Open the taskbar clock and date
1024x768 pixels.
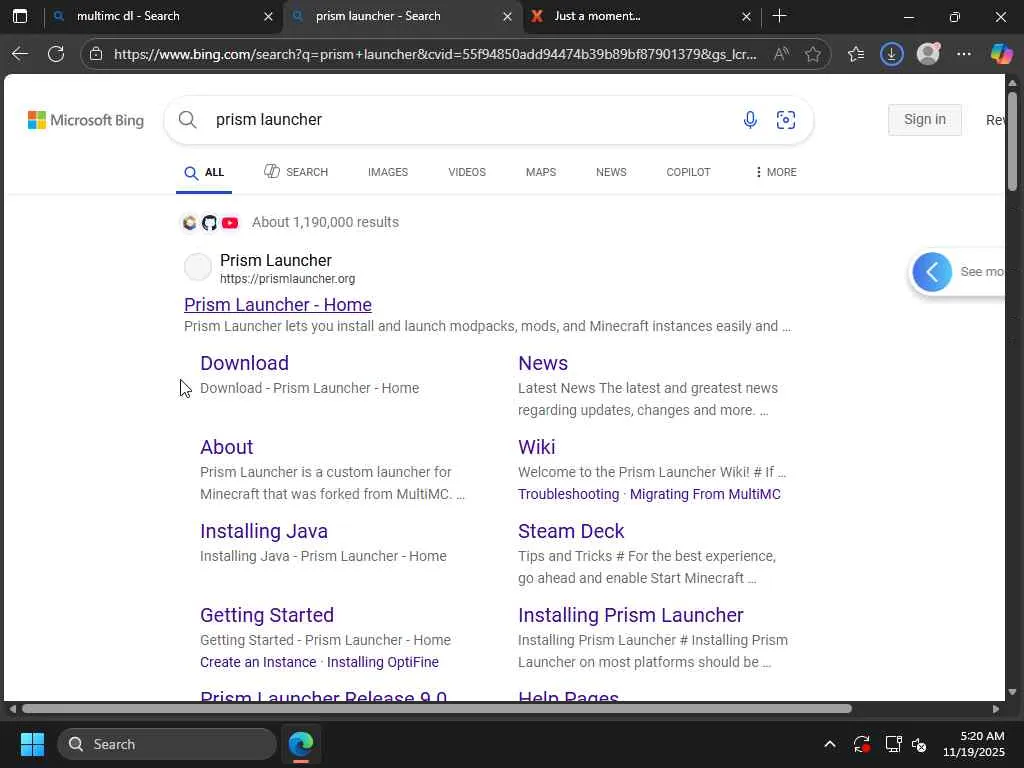[x=973, y=744]
